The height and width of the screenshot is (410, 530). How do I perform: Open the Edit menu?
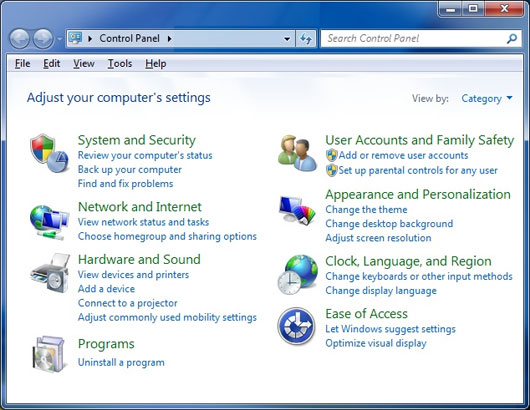[51, 64]
